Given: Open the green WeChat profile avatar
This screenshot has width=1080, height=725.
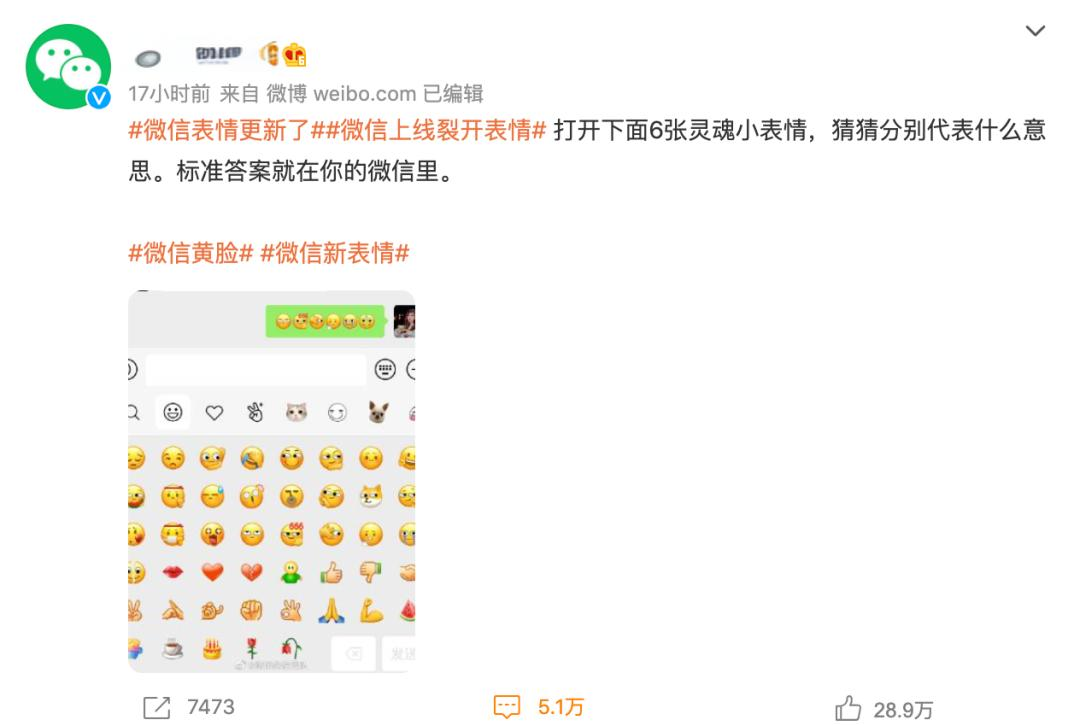Looking at the screenshot, I should click(x=68, y=67).
